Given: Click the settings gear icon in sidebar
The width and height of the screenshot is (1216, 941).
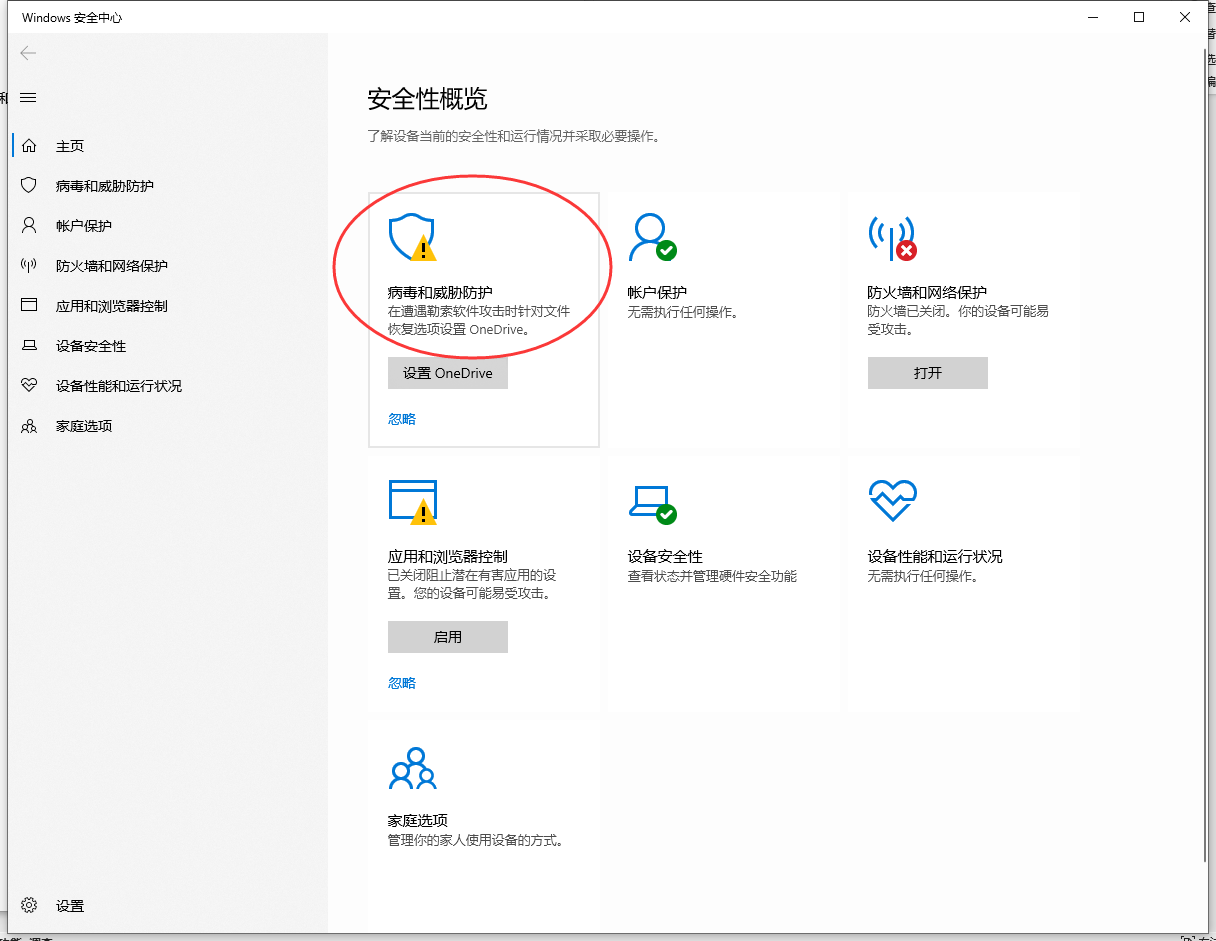Looking at the screenshot, I should (29, 905).
